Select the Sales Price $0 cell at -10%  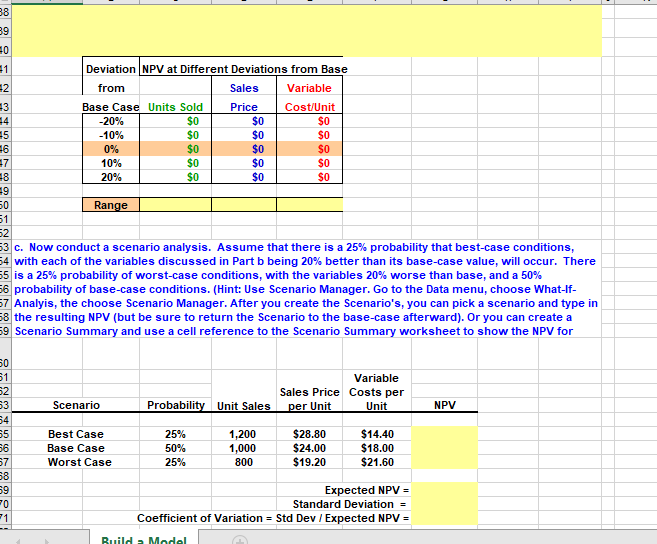click(244, 135)
